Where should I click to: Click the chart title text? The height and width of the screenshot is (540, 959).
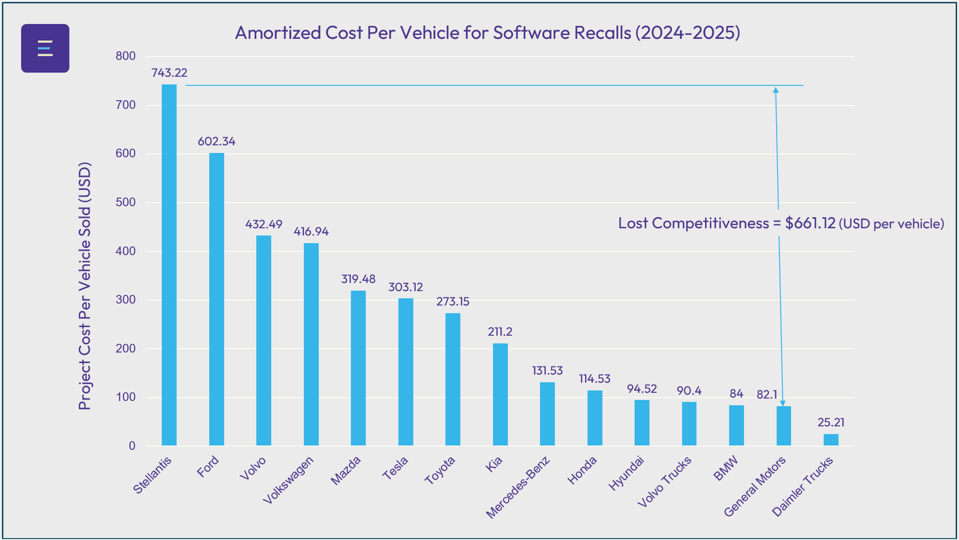pos(487,32)
